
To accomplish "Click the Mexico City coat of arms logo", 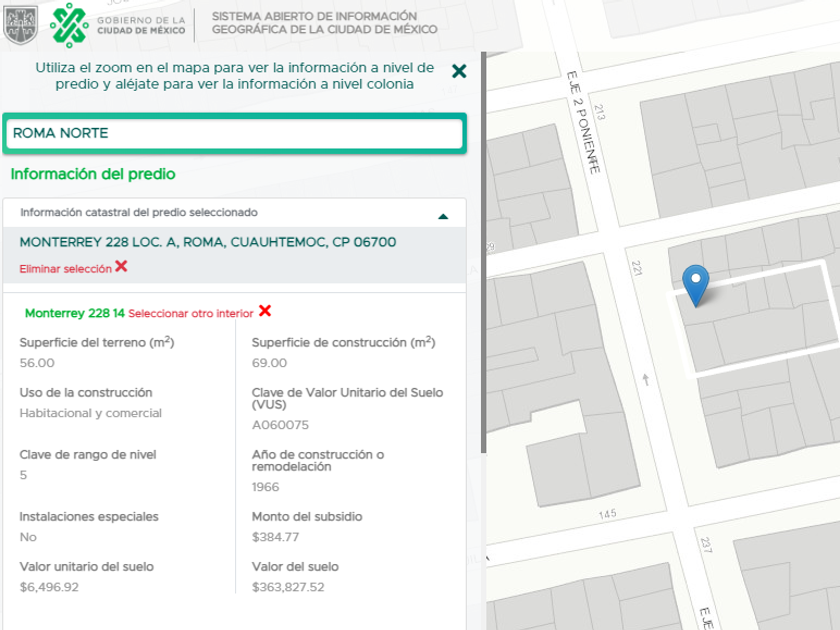I will [20, 25].
